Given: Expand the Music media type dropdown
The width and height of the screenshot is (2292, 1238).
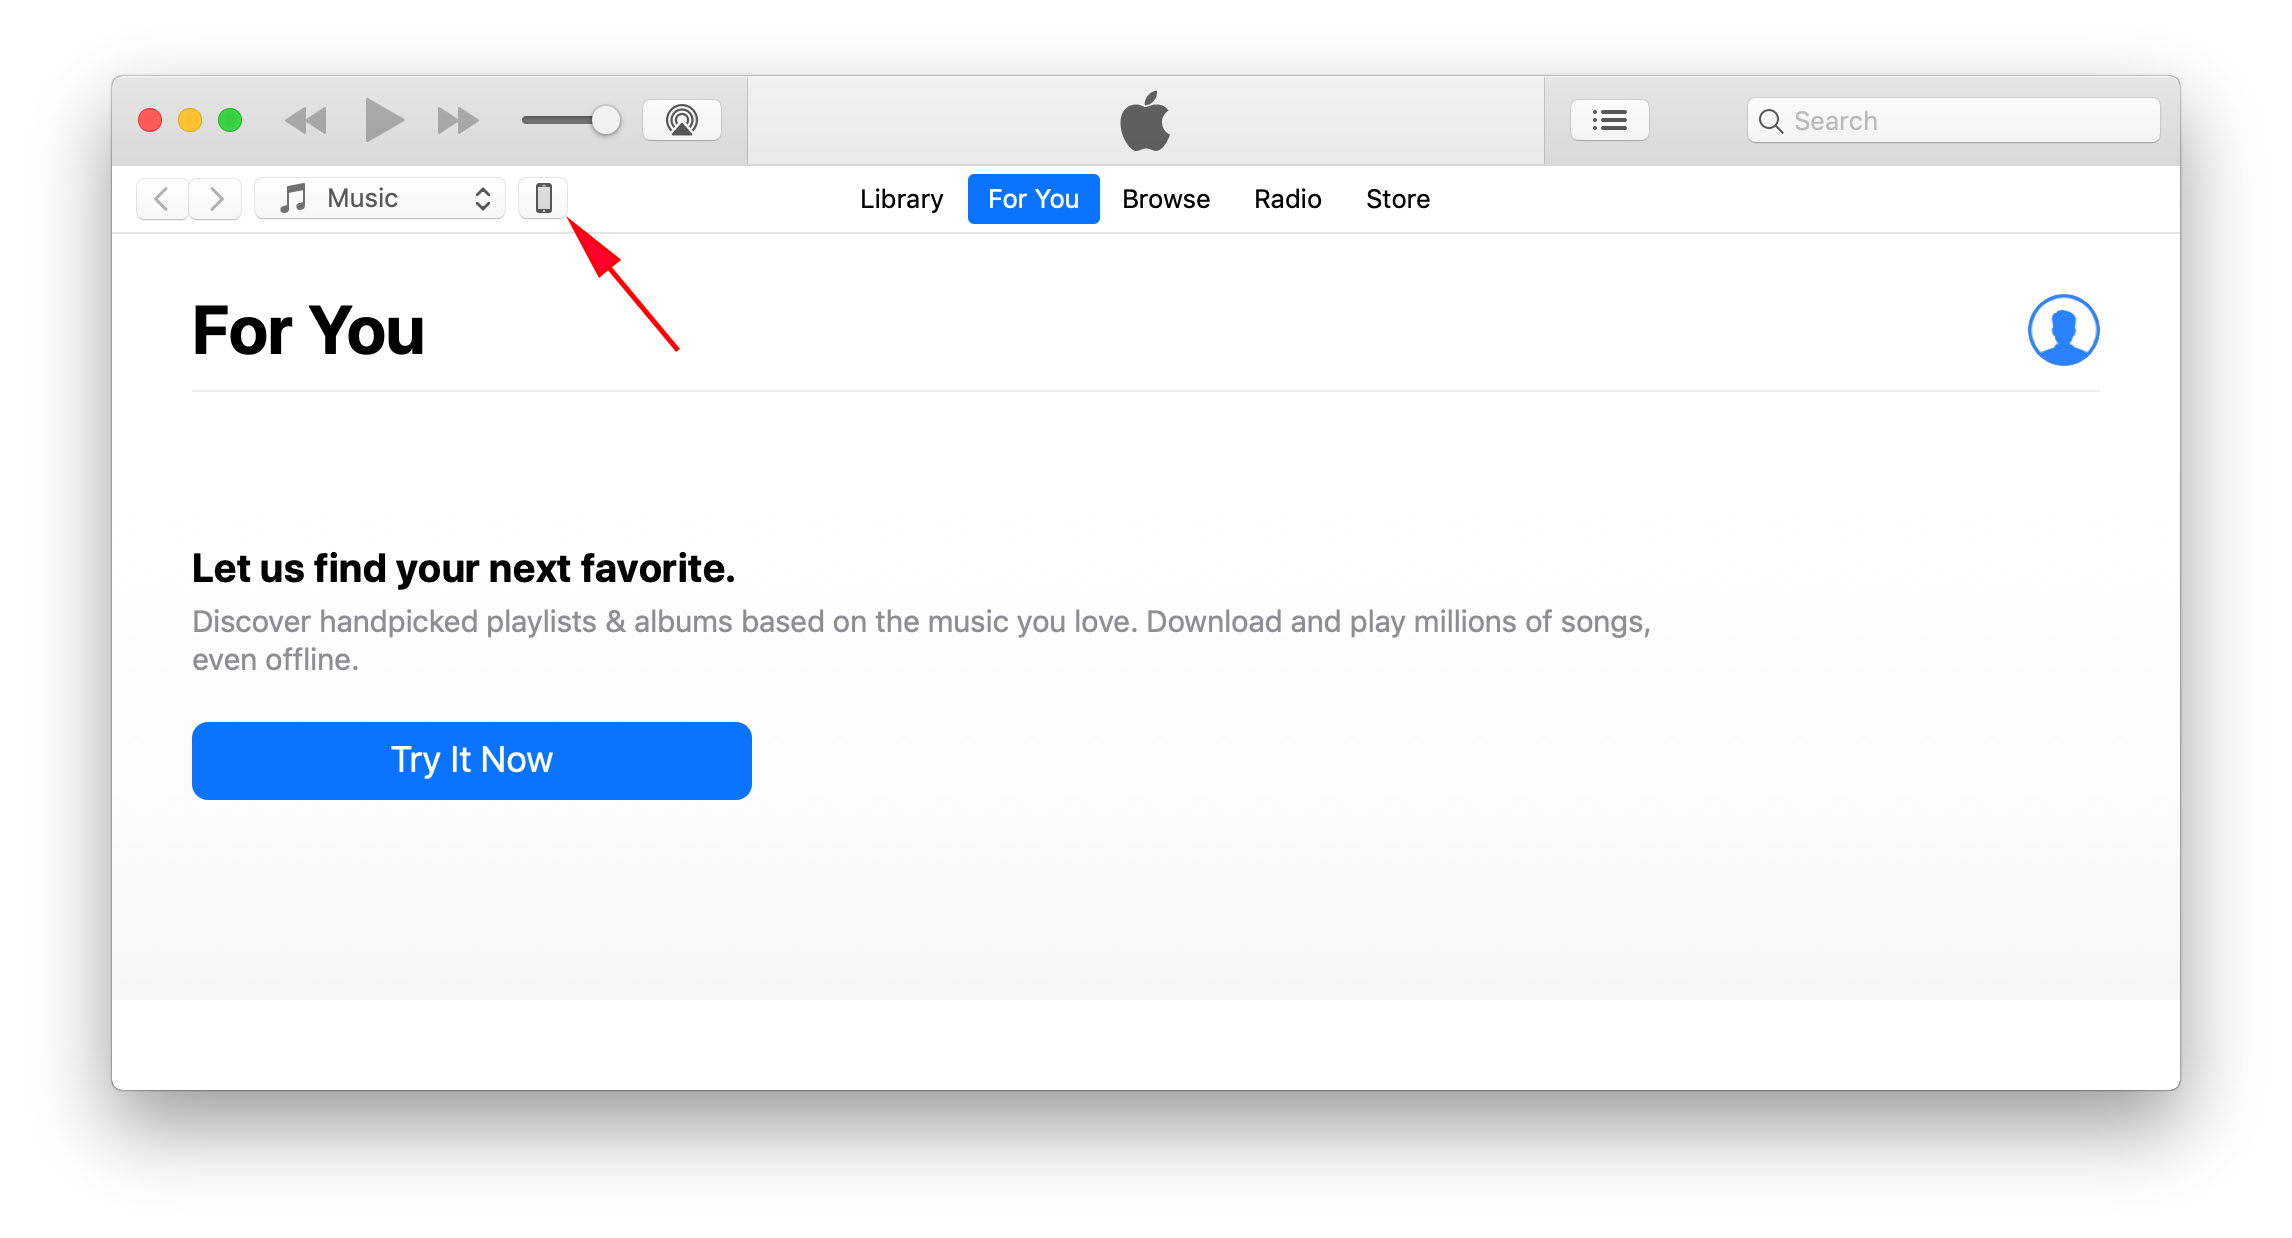Looking at the screenshot, I should tap(380, 198).
